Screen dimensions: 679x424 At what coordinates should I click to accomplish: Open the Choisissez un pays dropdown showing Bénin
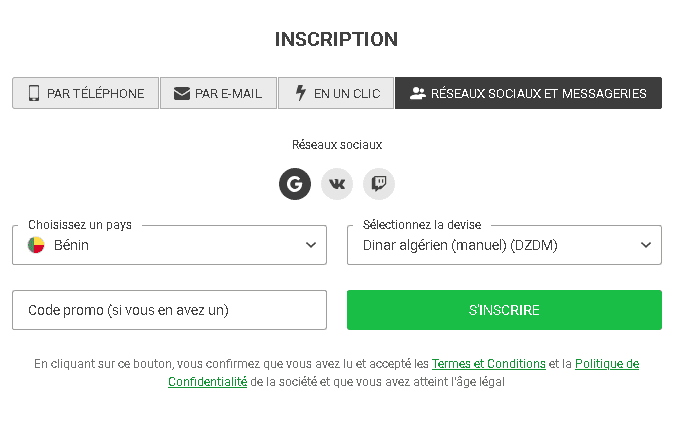(x=169, y=245)
